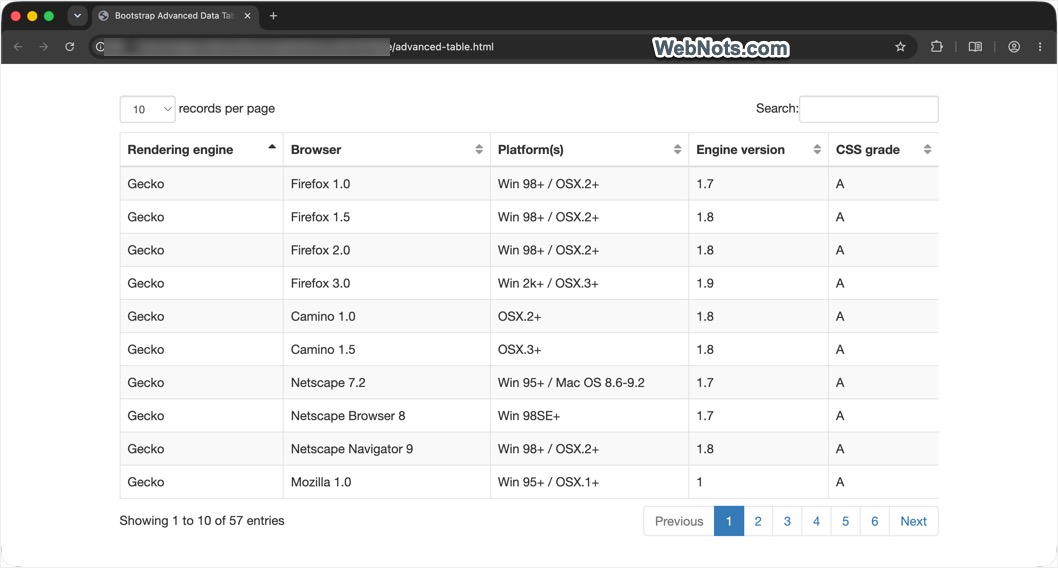Click the Firefox 1.5 cell

pos(387,217)
